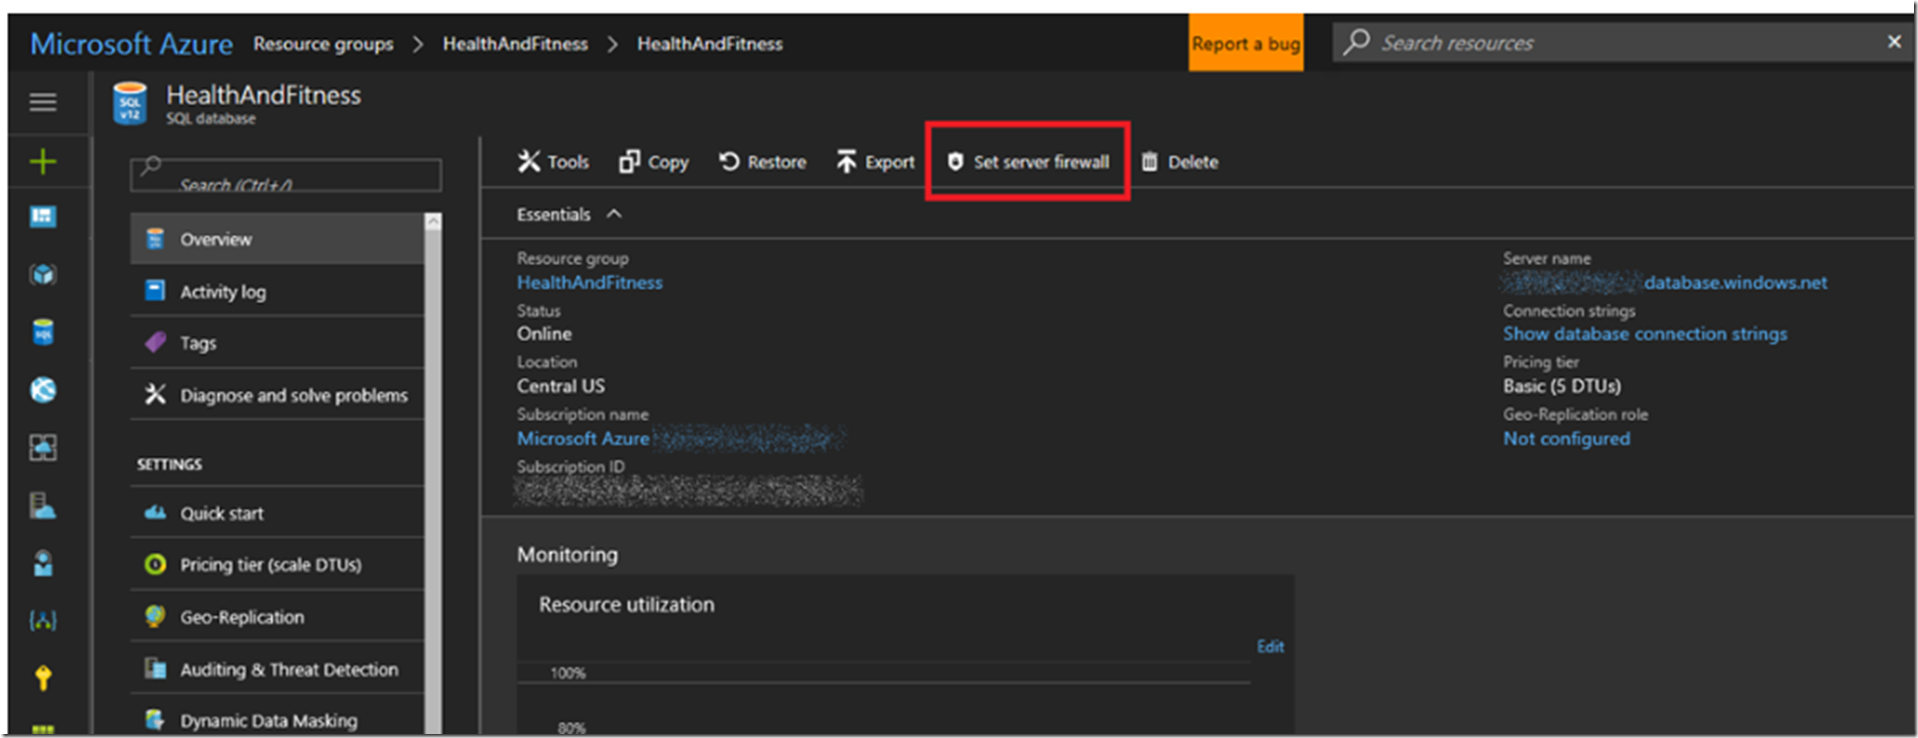Image resolution: width=1918 pixels, height=738 pixels.
Task: Click Set server firewall
Action: (x=1028, y=162)
